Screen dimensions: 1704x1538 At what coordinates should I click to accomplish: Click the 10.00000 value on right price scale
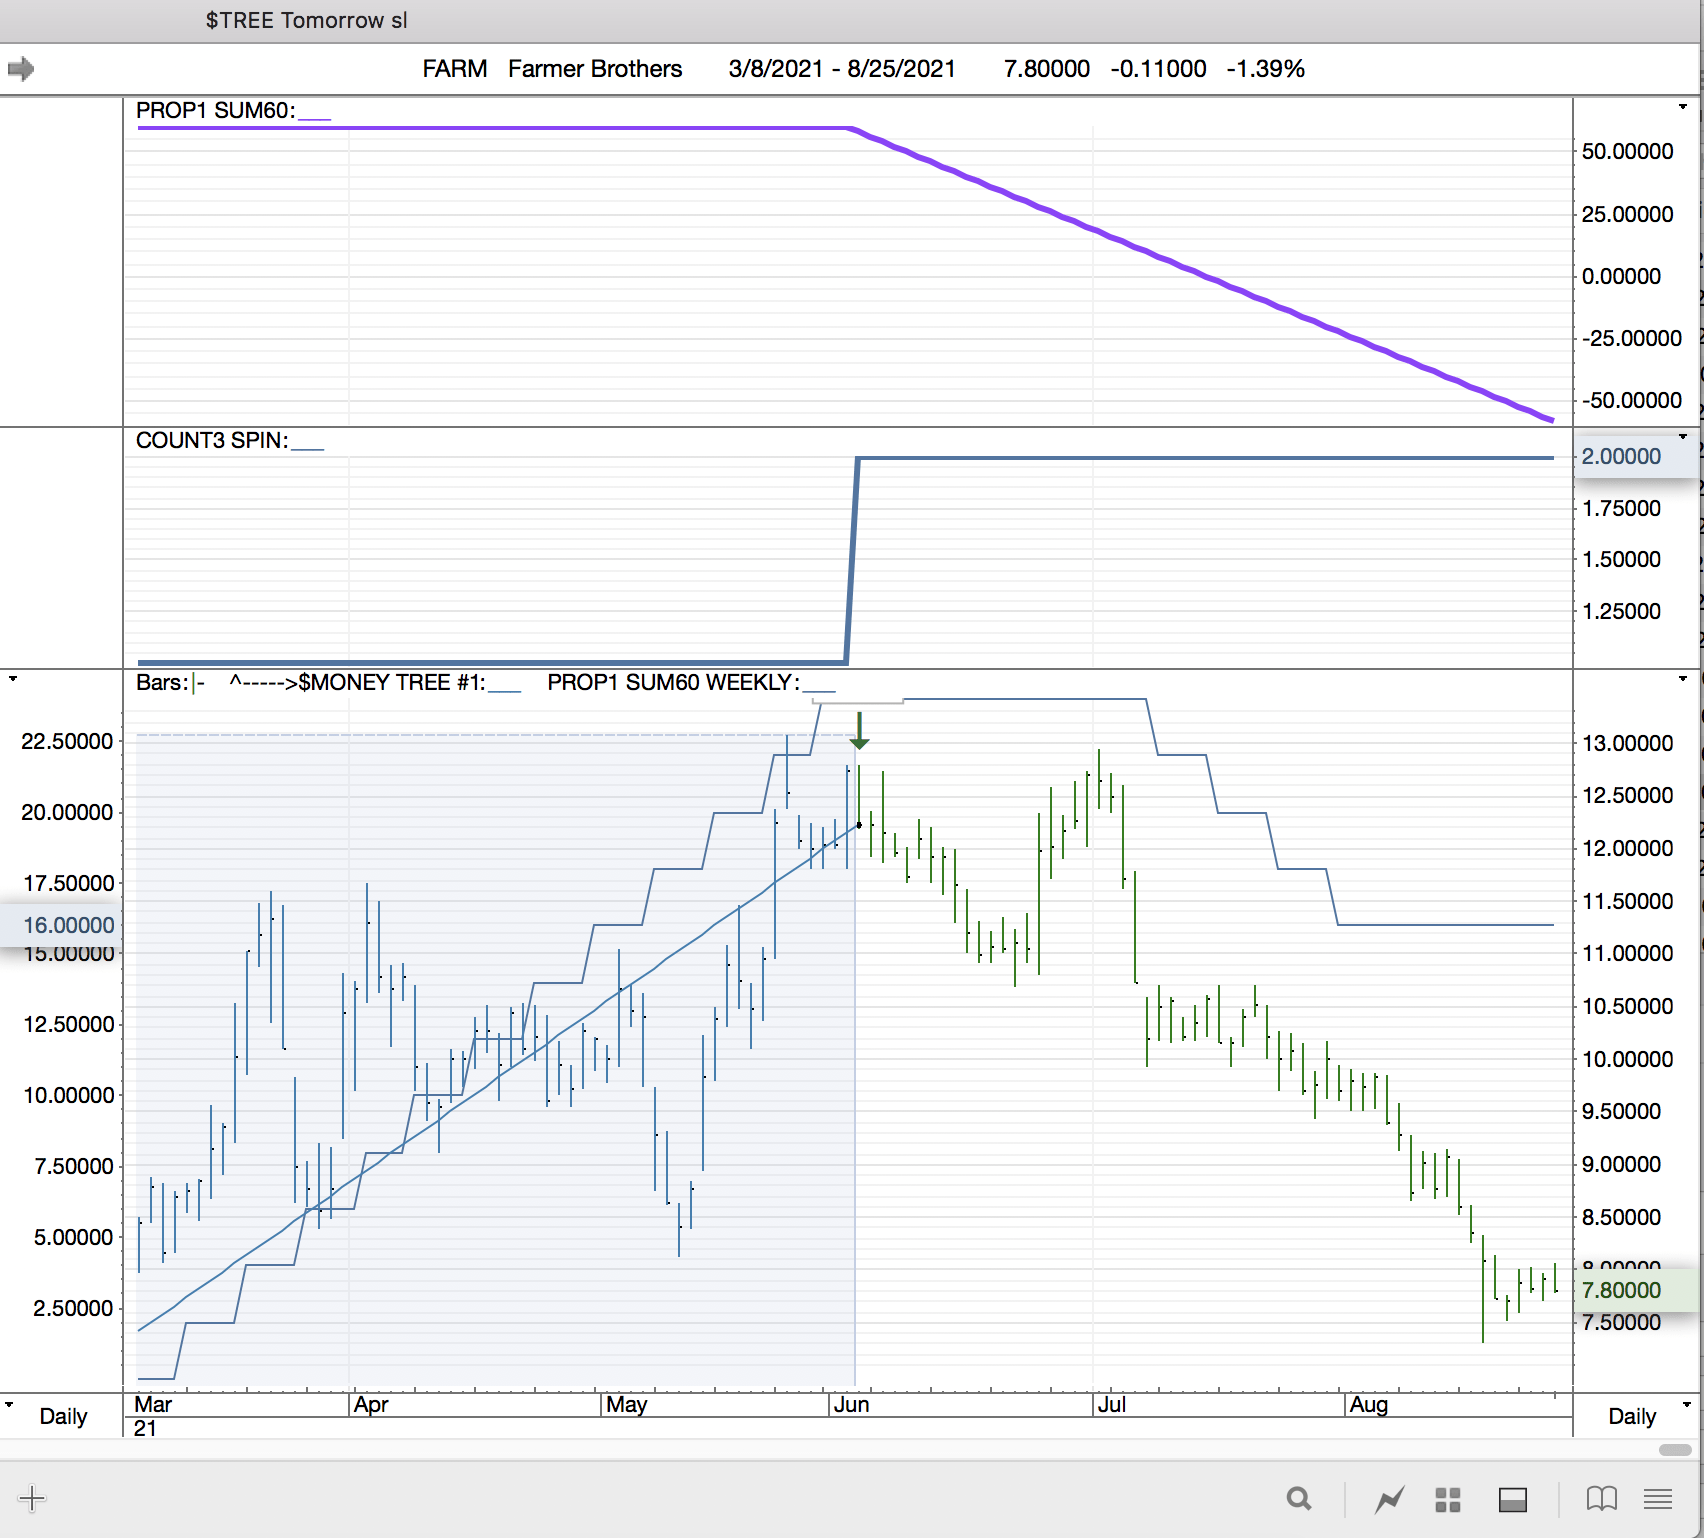point(1628,1059)
